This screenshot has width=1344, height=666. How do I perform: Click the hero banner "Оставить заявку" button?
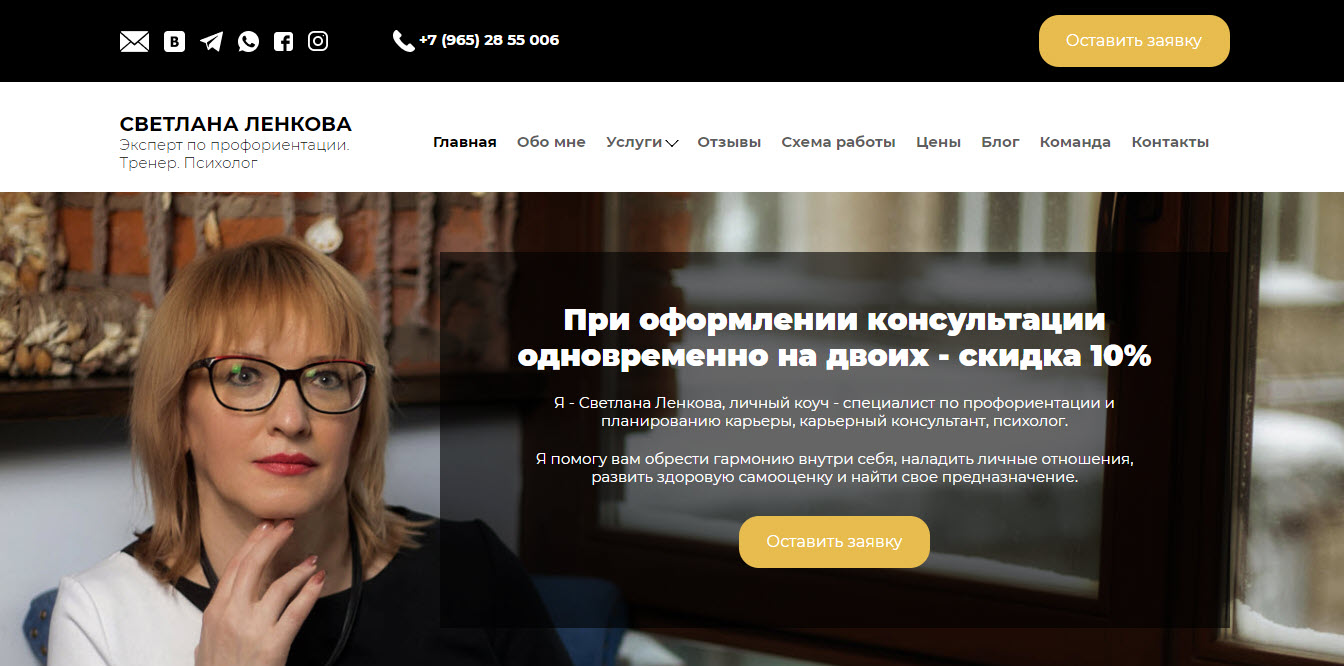tap(834, 542)
